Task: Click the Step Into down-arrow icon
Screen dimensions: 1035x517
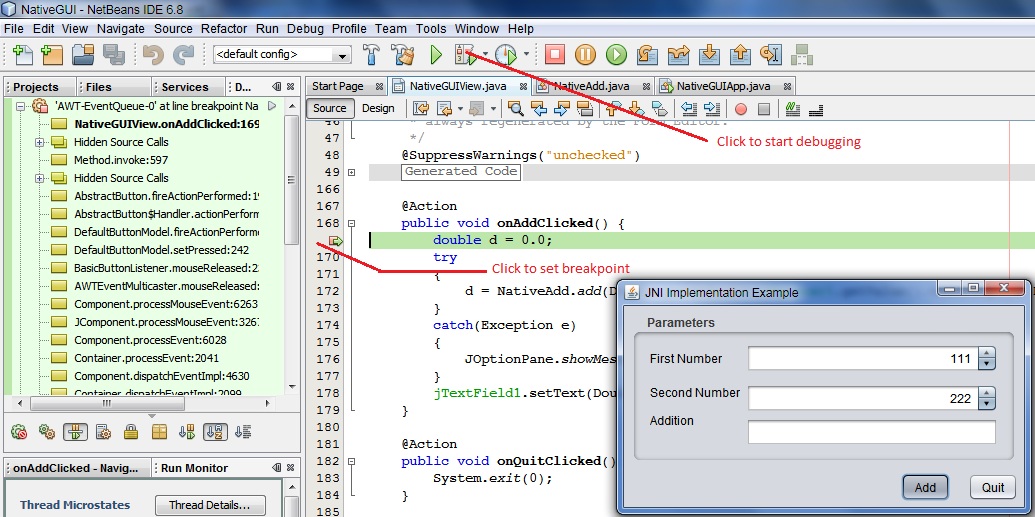Action: coord(709,55)
